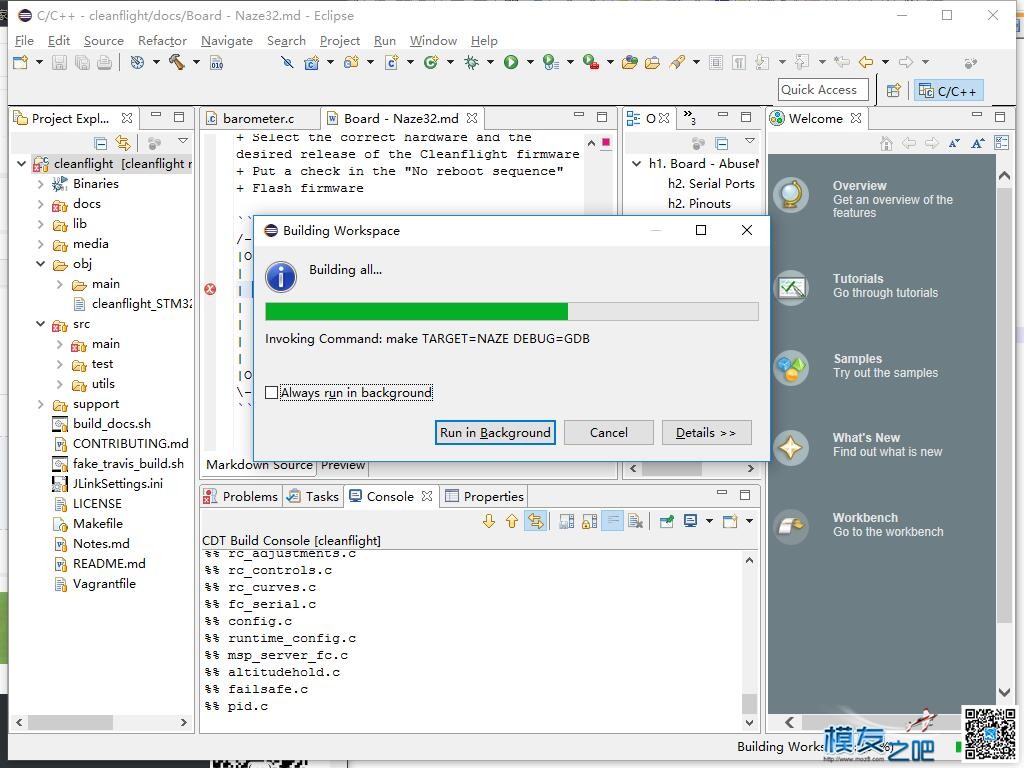1024x768 pixels.
Task: Click console Scroll Up arrow icon
Action: (512, 521)
